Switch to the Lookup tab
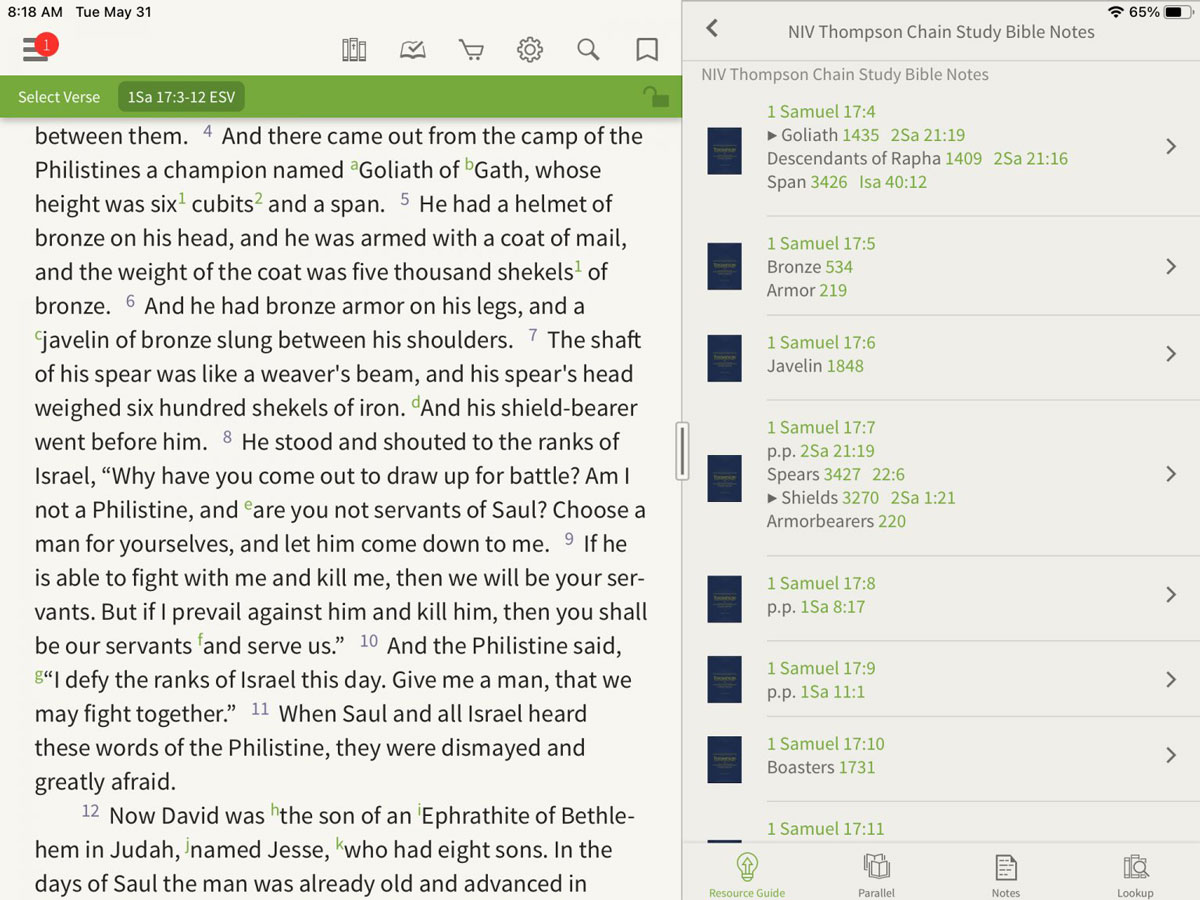Image resolution: width=1200 pixels, height=900 pixels. point(1135,875)
